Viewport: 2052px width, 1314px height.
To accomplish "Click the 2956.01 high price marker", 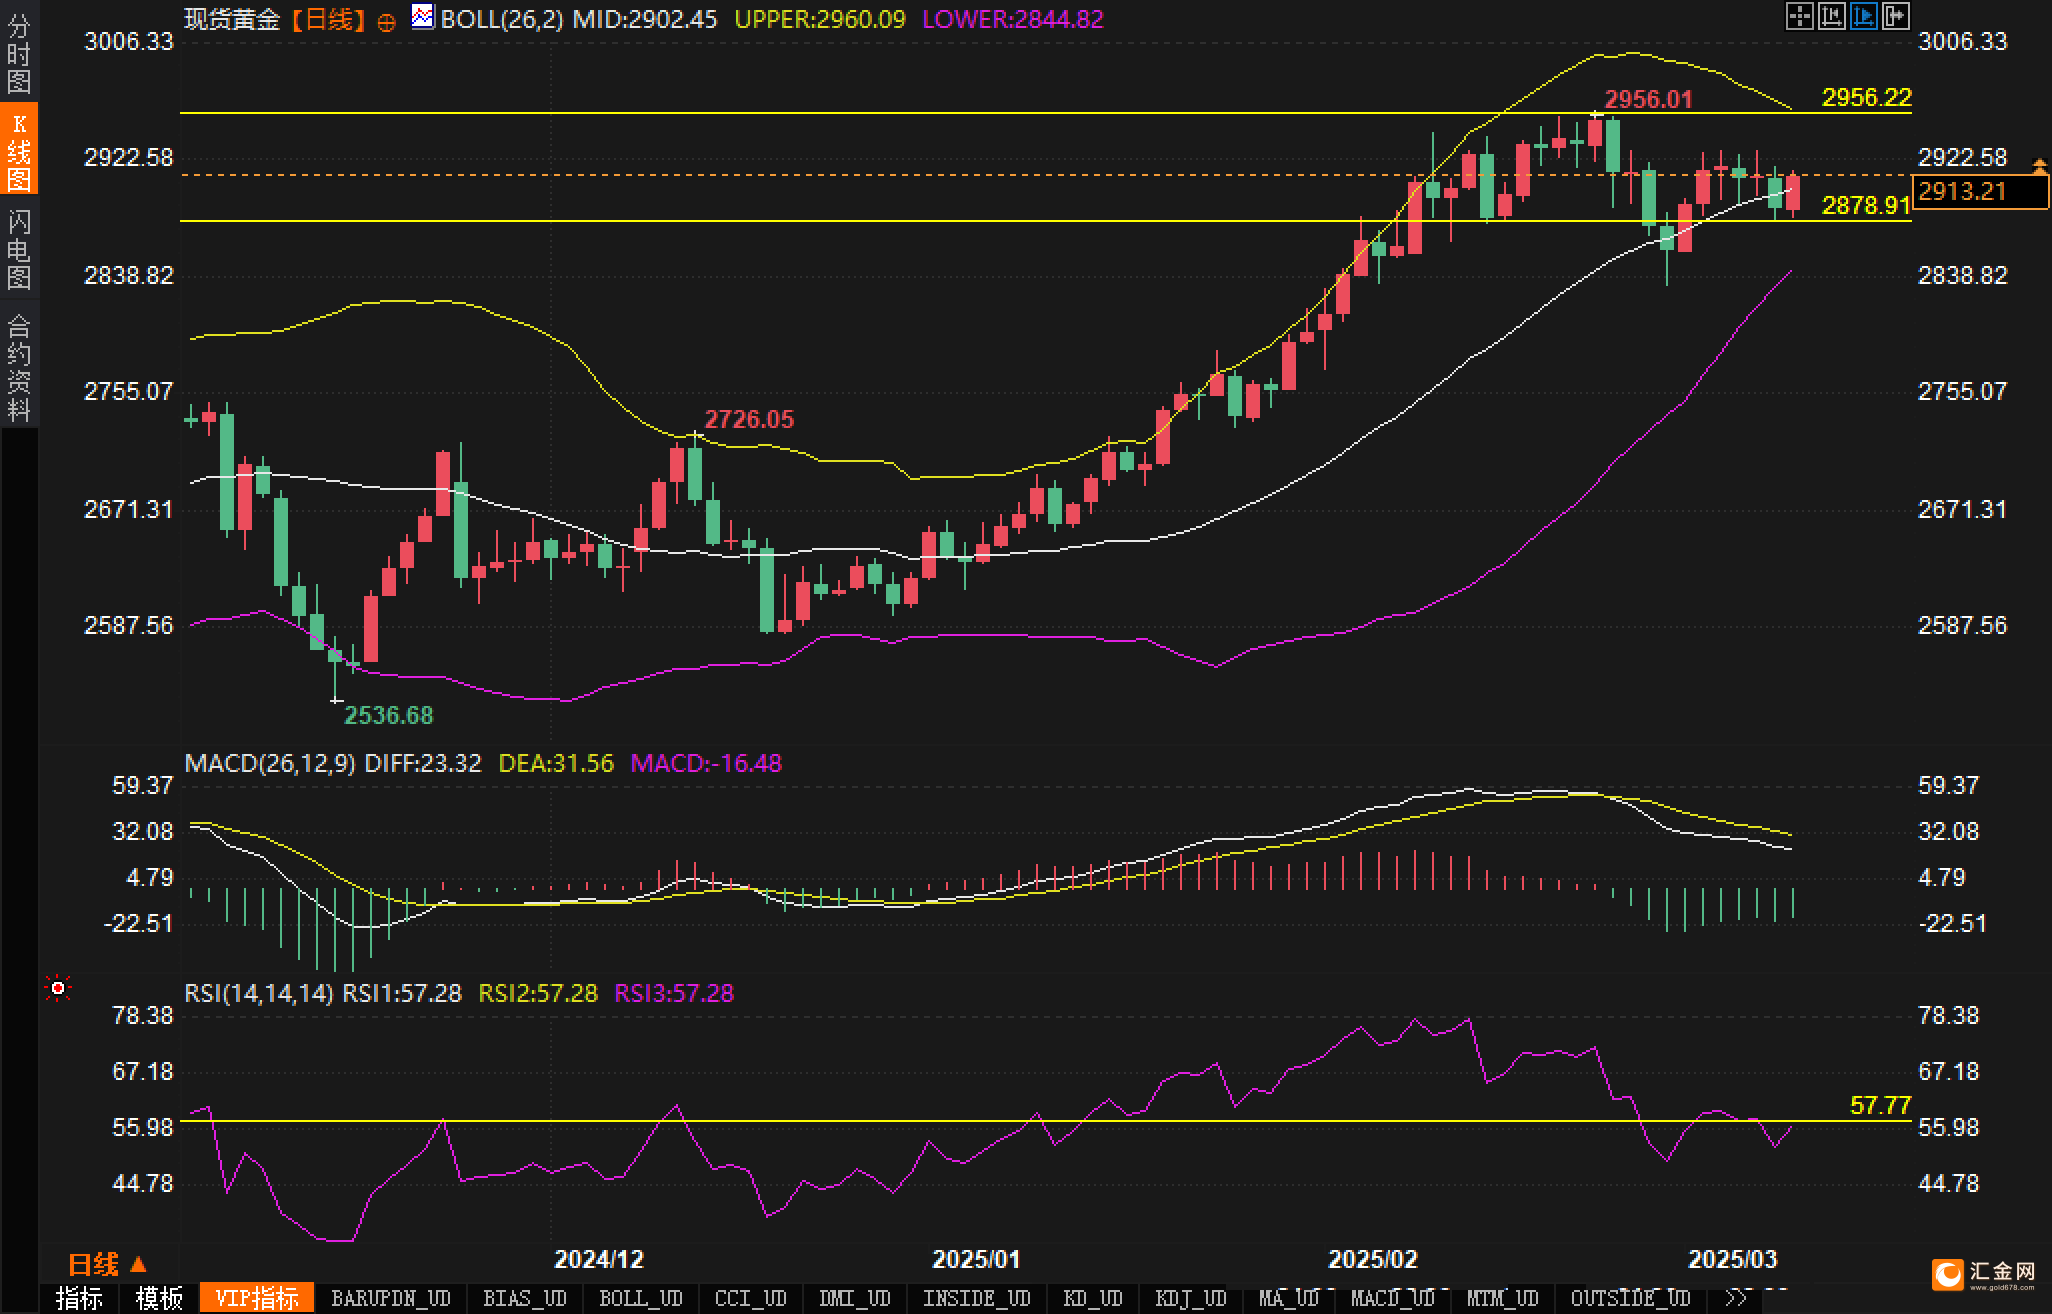I will point(1648,99).
